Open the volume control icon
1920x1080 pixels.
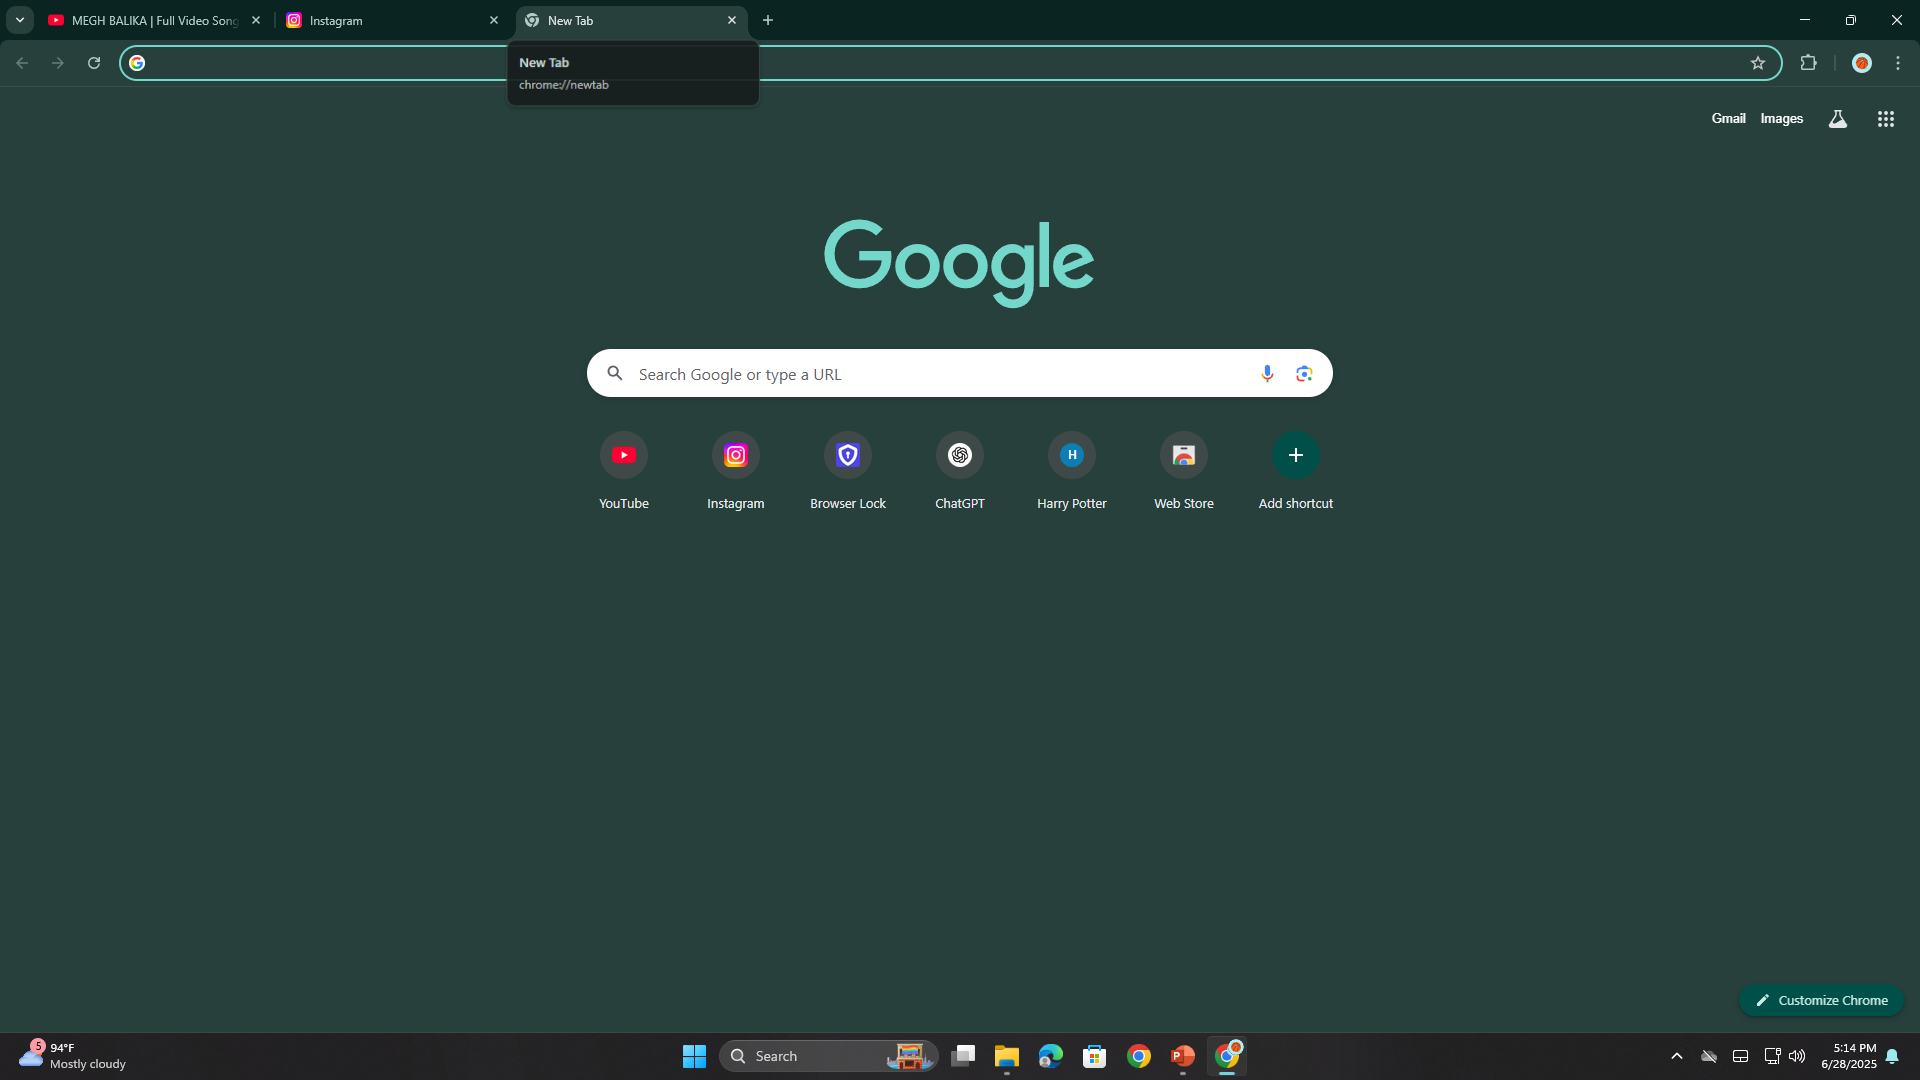(x=1797, y=1056)
